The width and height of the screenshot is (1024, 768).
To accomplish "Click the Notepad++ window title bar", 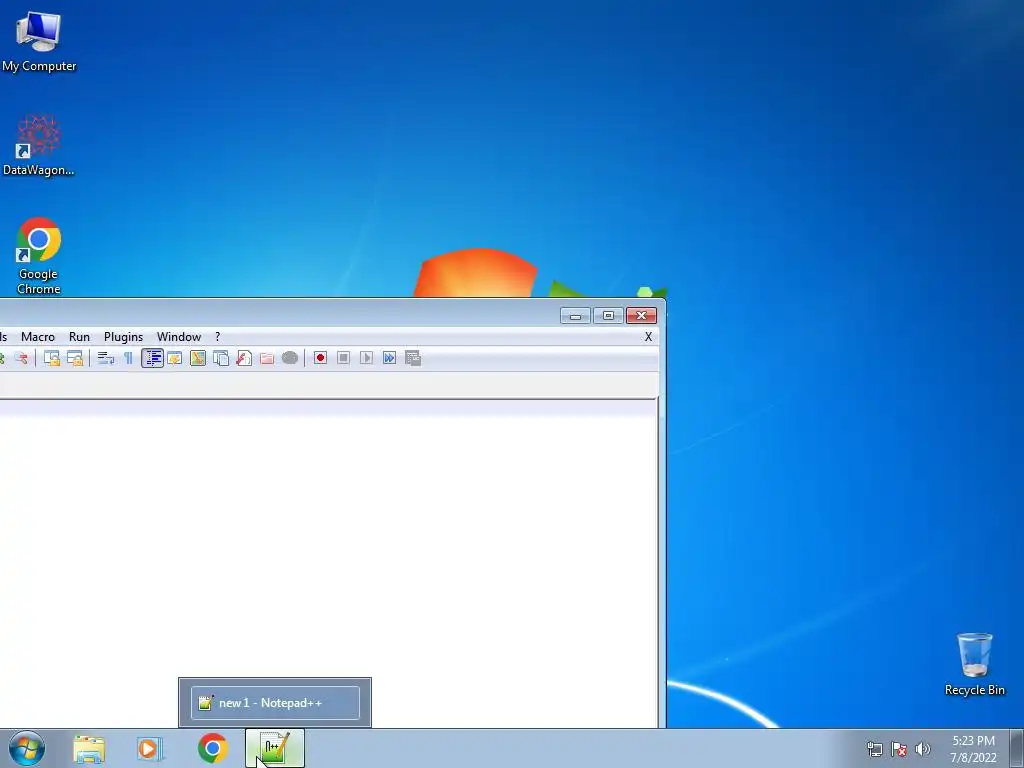I will coord(278,315).
